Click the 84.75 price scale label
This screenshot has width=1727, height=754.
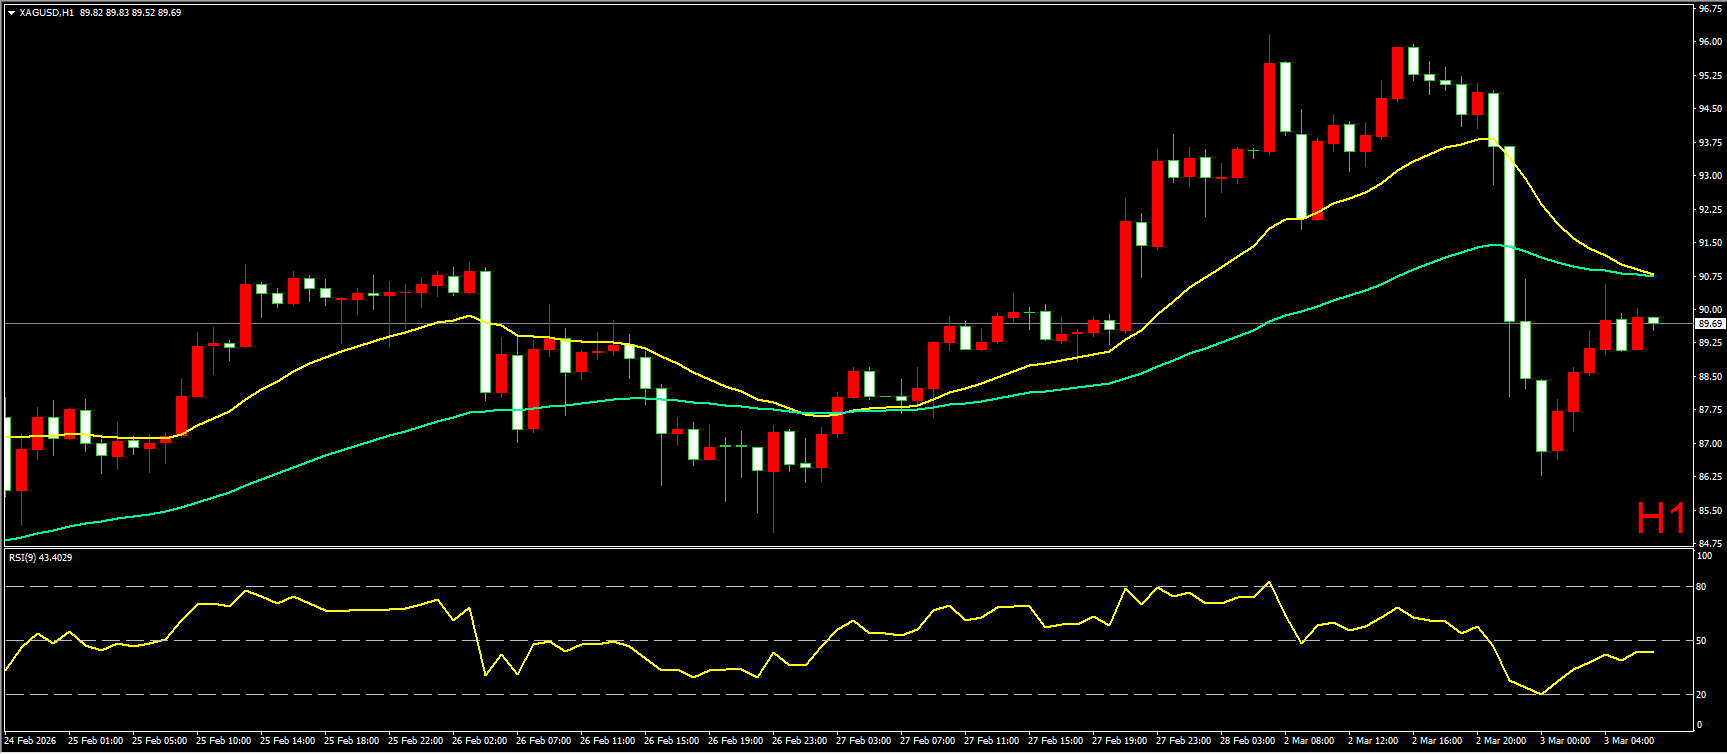pyautogui.click(x=1709, y=544)
